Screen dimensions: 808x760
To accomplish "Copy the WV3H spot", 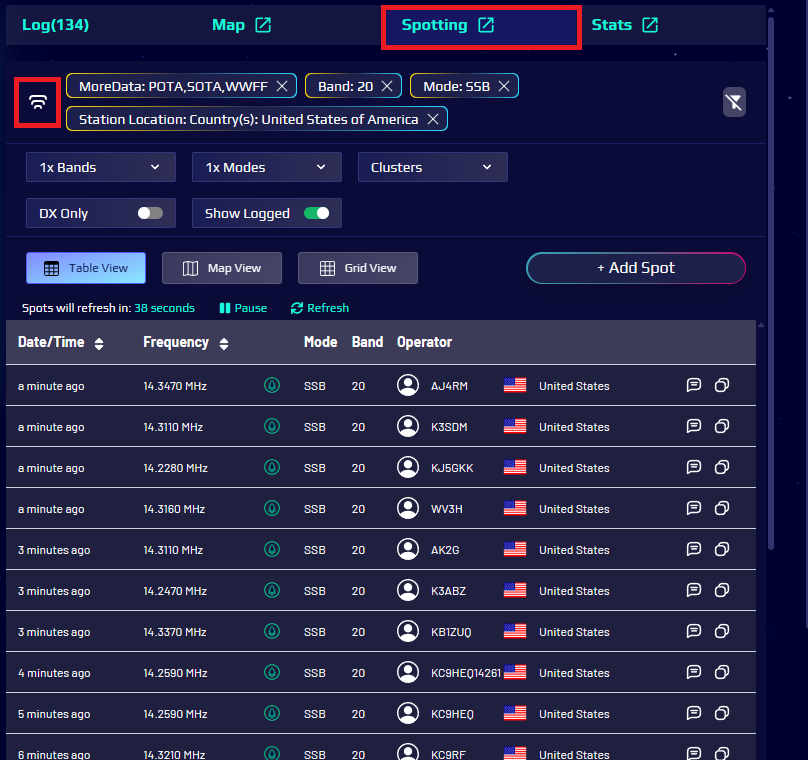I will pyautogui.click(x=722, y=508).
